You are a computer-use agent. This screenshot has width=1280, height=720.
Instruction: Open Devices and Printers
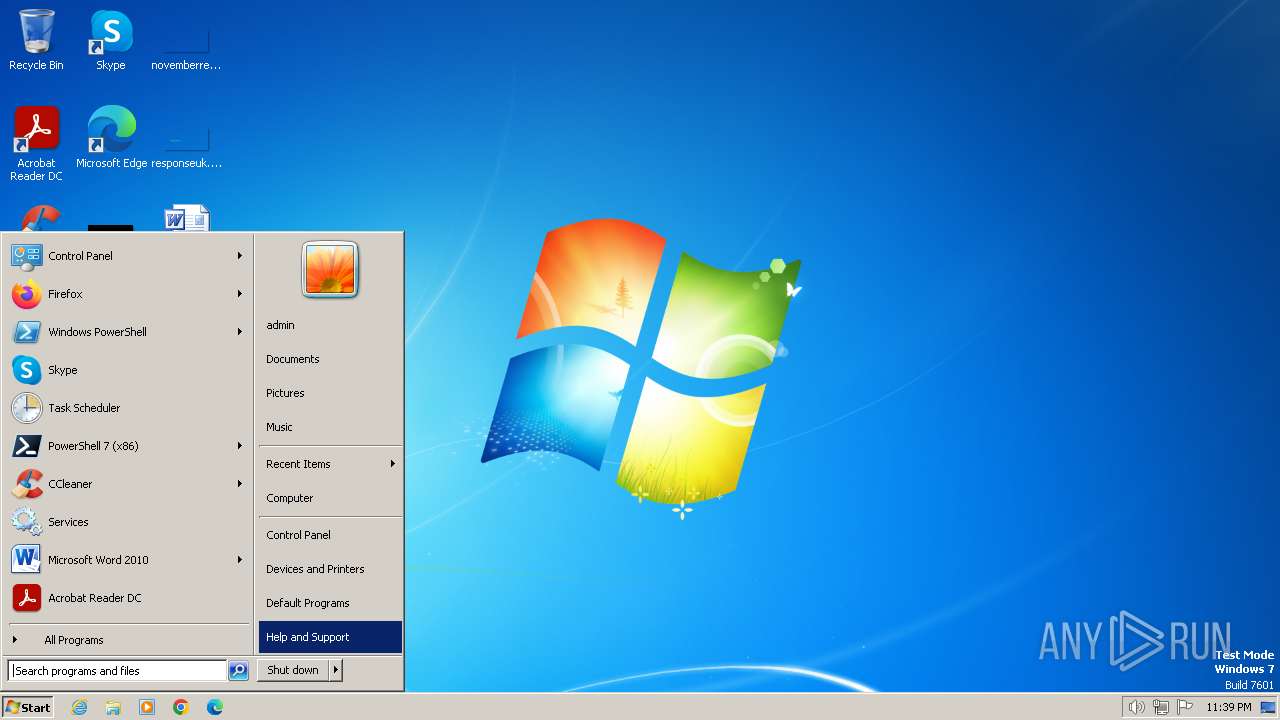pyautogui.click(x=330, y=569)
